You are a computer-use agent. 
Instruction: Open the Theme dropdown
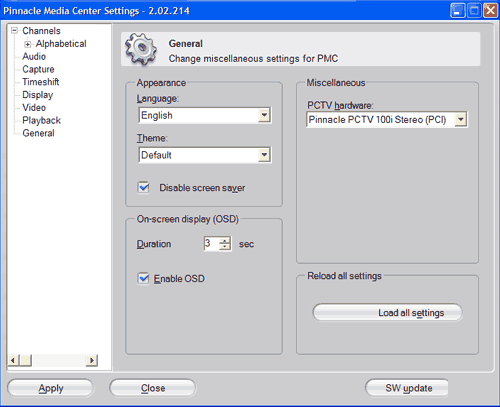tap(264, 155)
